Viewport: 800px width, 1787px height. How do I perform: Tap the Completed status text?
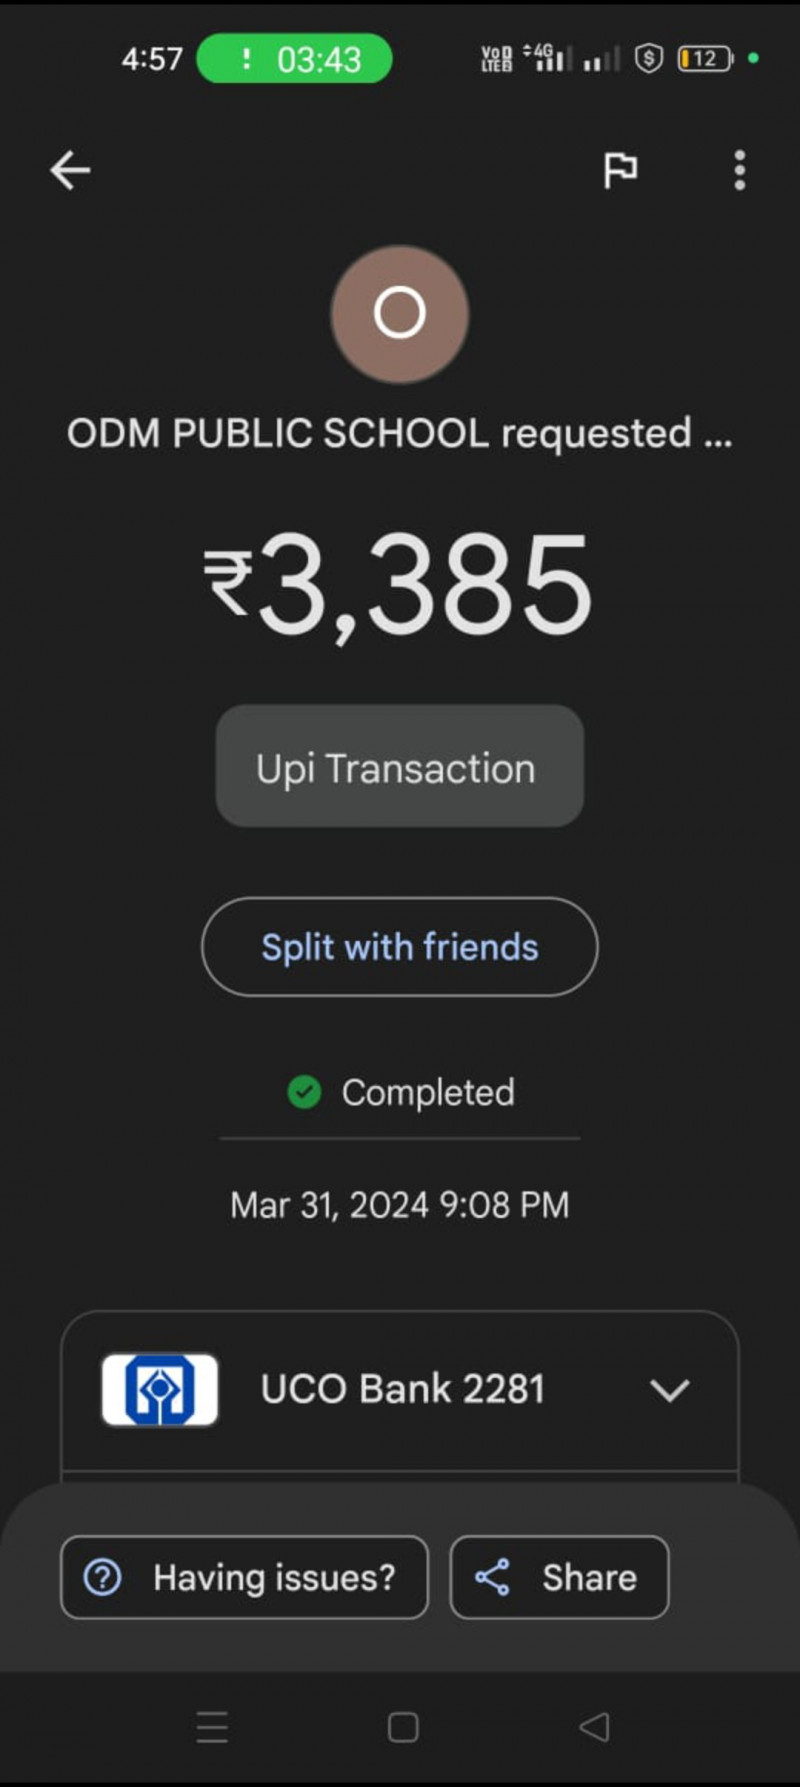428,1093
